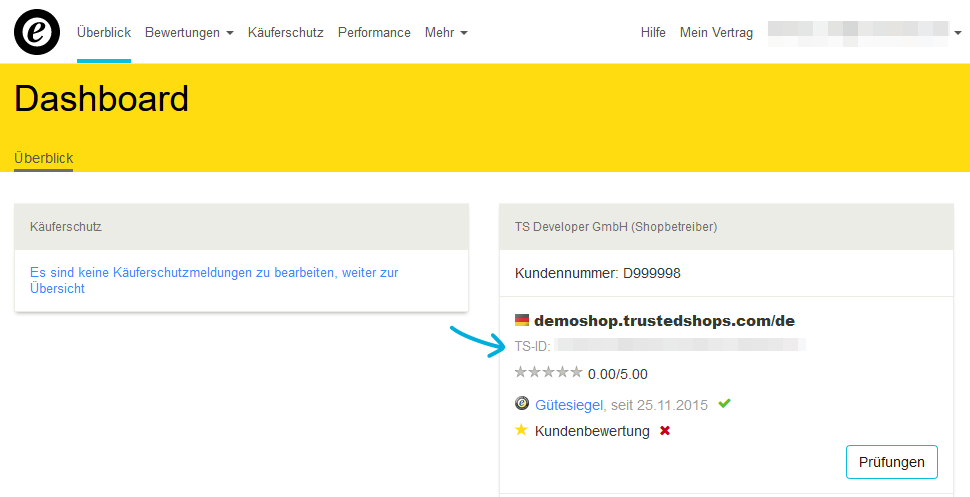Click the gray star rating
This screenshot has width=970, height=497.
pos(549,372)
